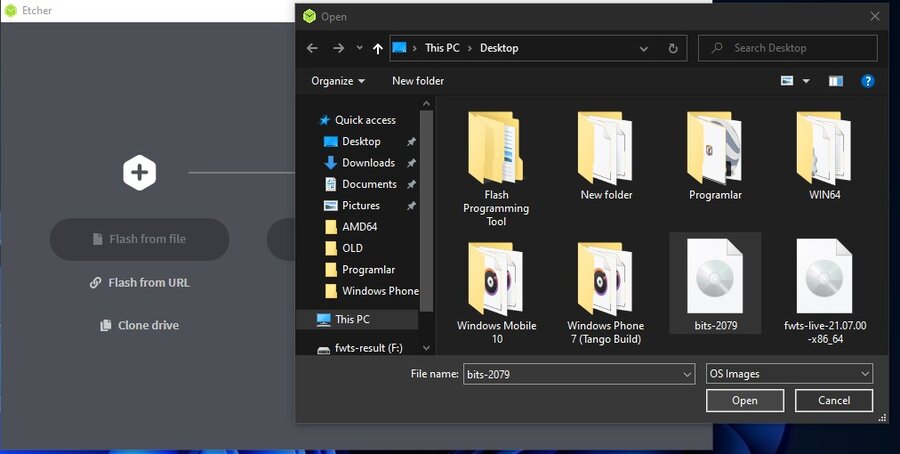Expand the File name dropdown arrow
The image size is (900, 454).
[x=687, y=375]
